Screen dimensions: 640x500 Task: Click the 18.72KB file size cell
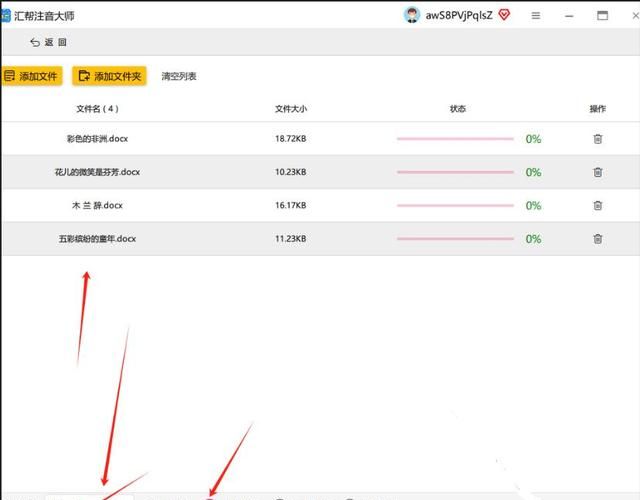291,139
